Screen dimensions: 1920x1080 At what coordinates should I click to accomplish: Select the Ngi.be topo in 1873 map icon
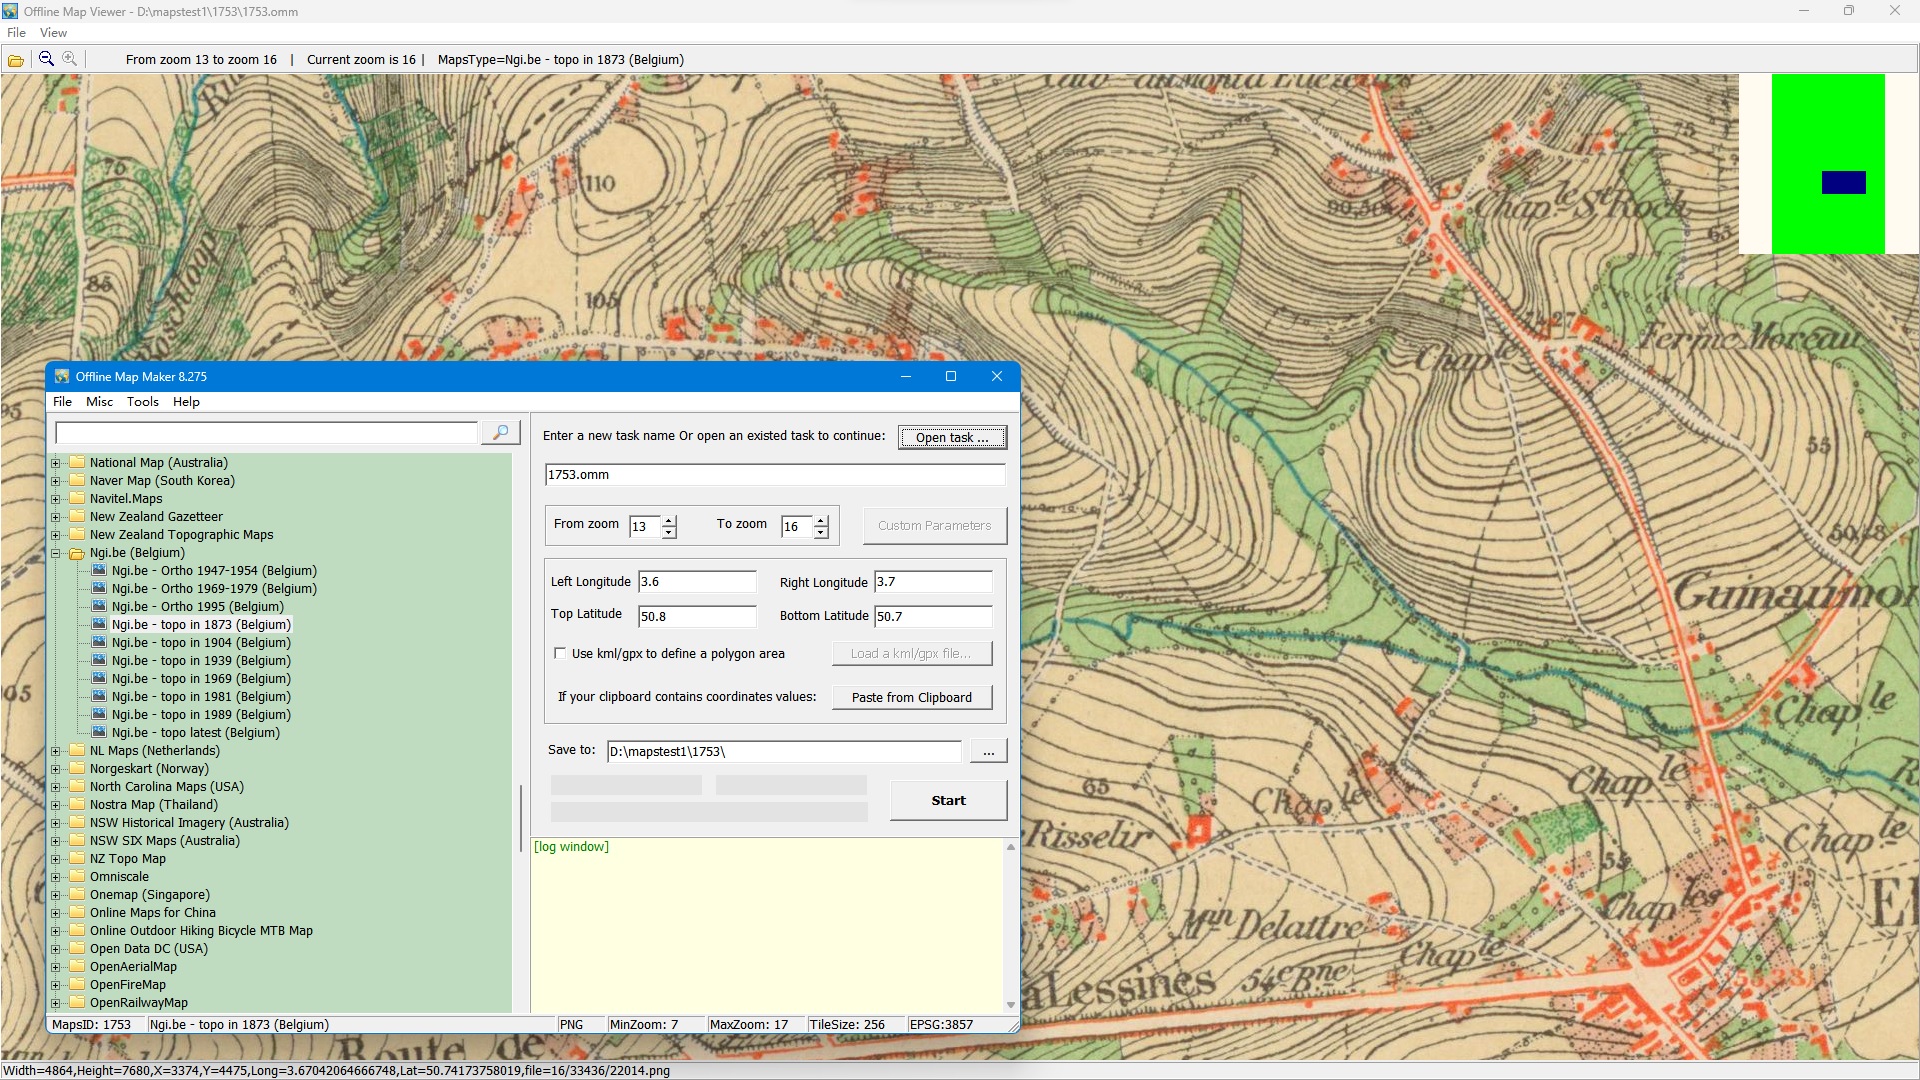pyautogui.click(x=99, y=624)
